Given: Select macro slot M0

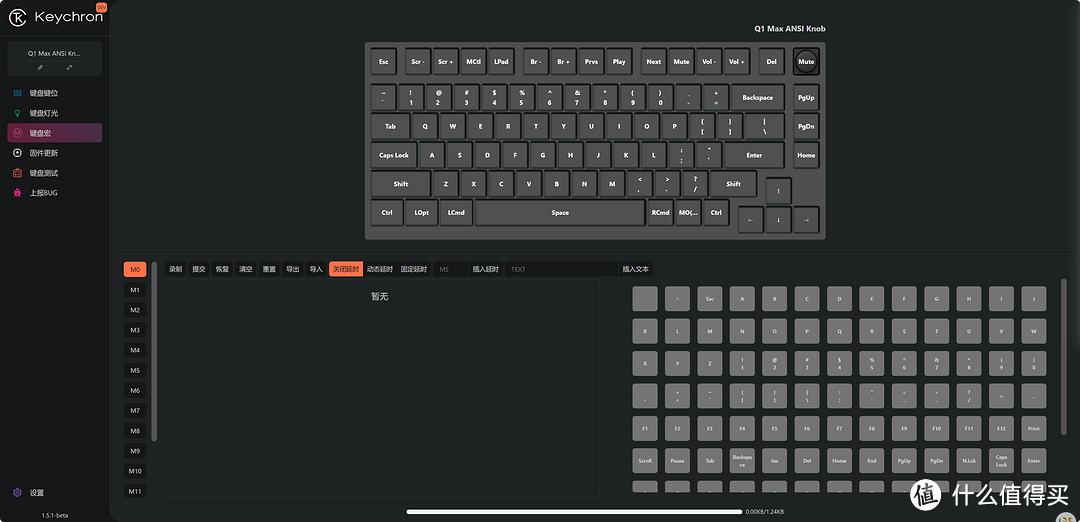Looking at the screenshot, I should pyautogui.click(x=135, y=269).
